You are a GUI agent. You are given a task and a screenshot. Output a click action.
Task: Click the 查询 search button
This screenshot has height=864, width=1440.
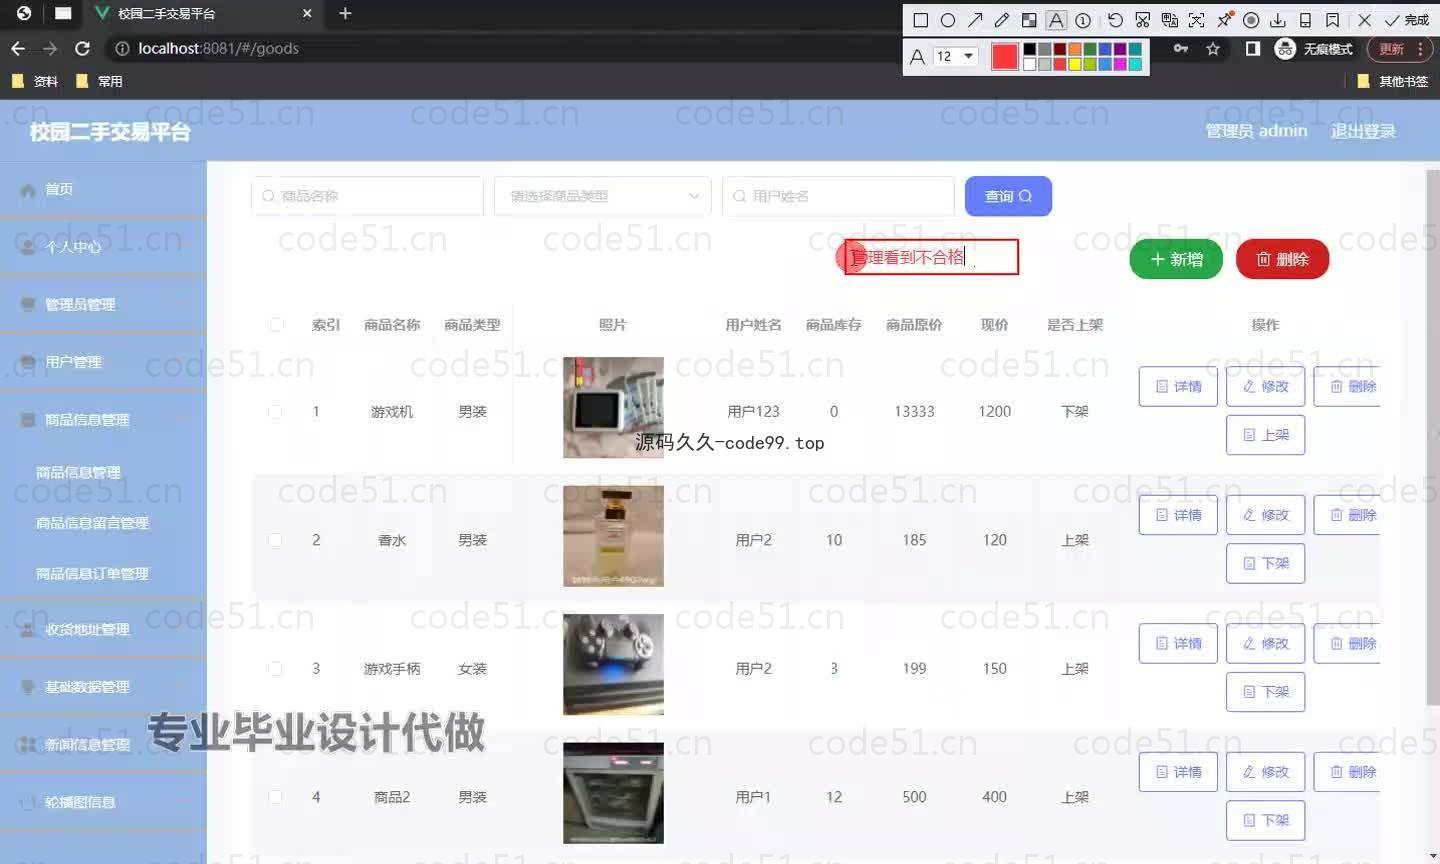1008,196
